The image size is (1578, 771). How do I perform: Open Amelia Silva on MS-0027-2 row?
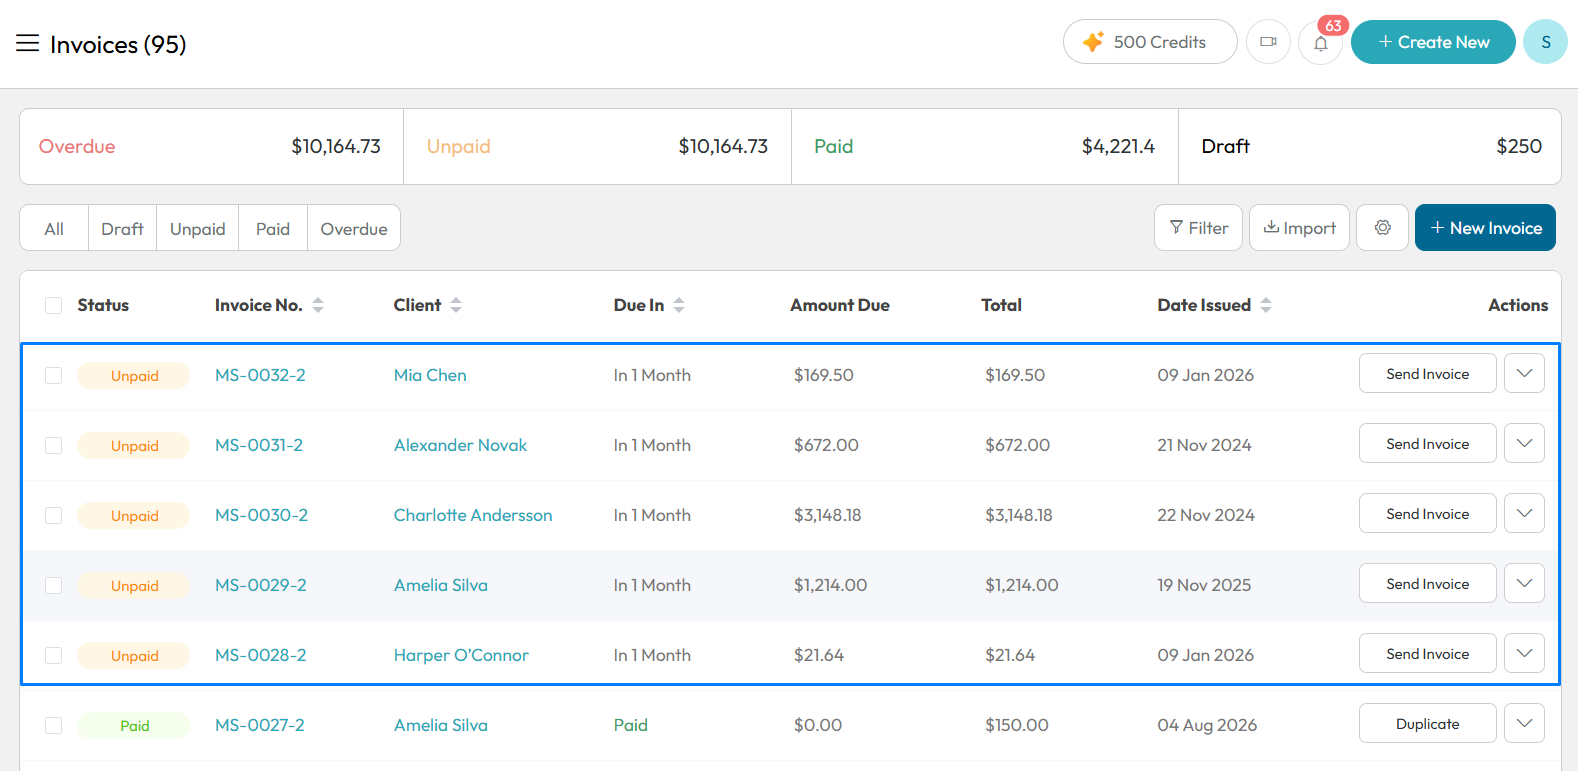pos(441,725)
